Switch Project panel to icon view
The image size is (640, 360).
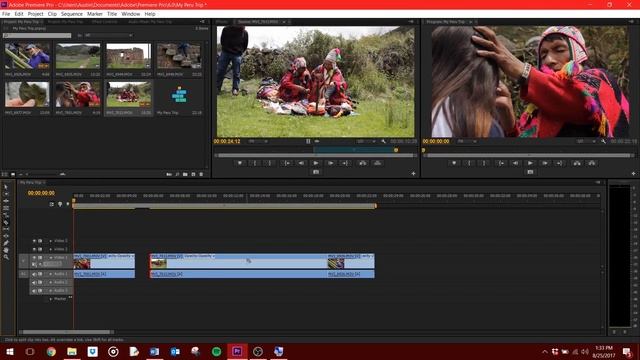pos(13,174)
